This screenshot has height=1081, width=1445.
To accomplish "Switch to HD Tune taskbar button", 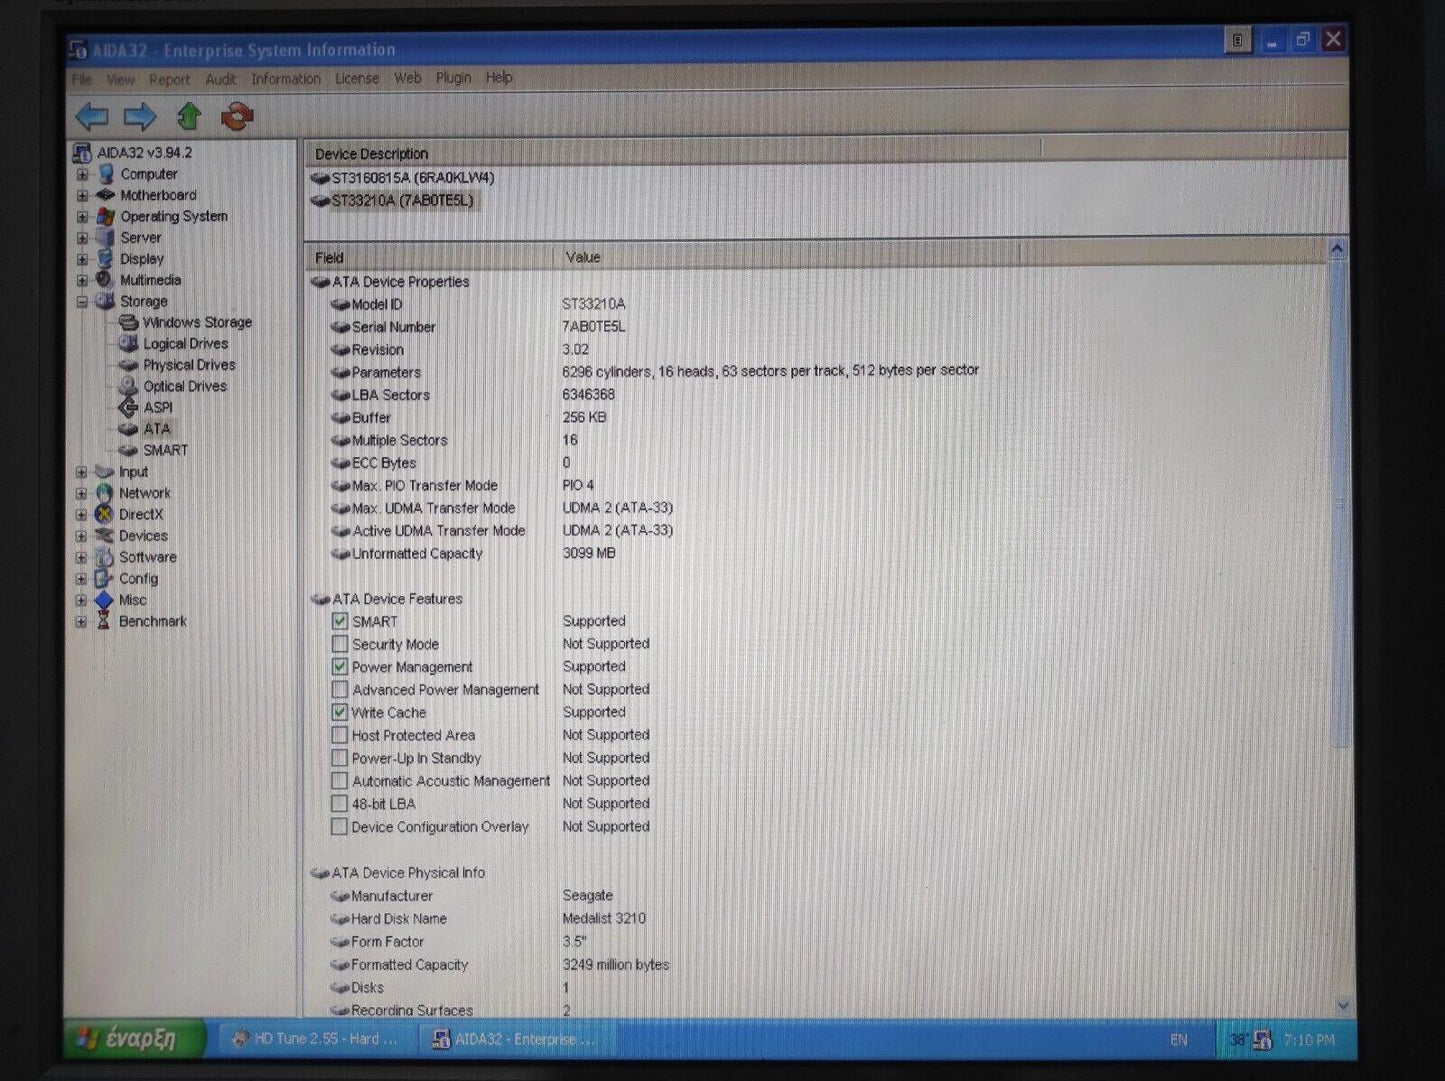I will pos(315,1039).
